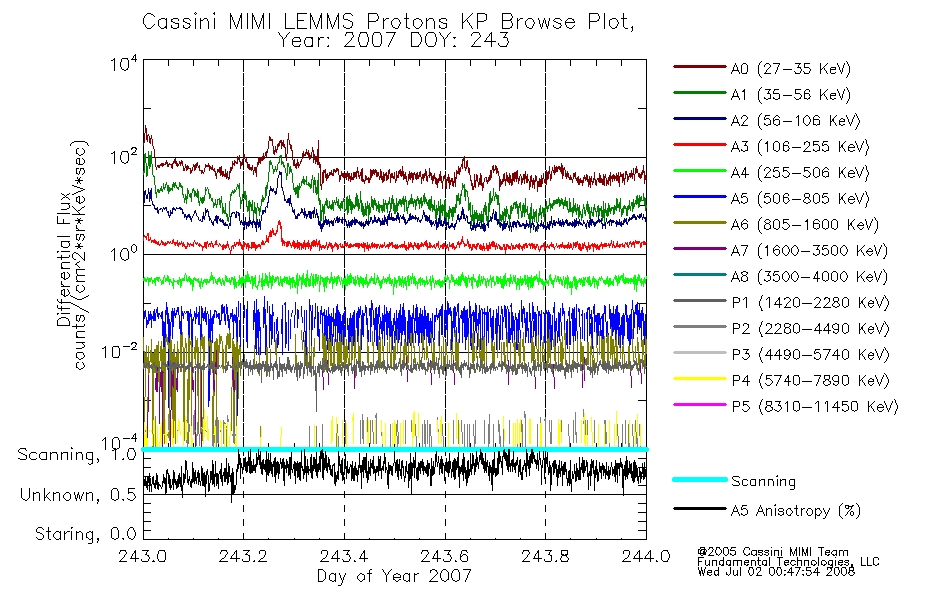Viewport: 950px width, 600px height.
Task: Click the A2 (56-106 KeV) legend label
Action: pos(795,121)
